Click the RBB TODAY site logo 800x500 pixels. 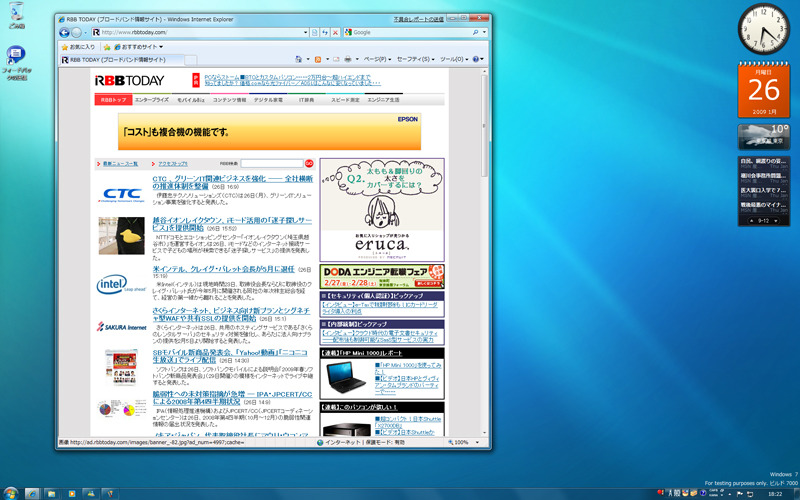pos(130,81)
